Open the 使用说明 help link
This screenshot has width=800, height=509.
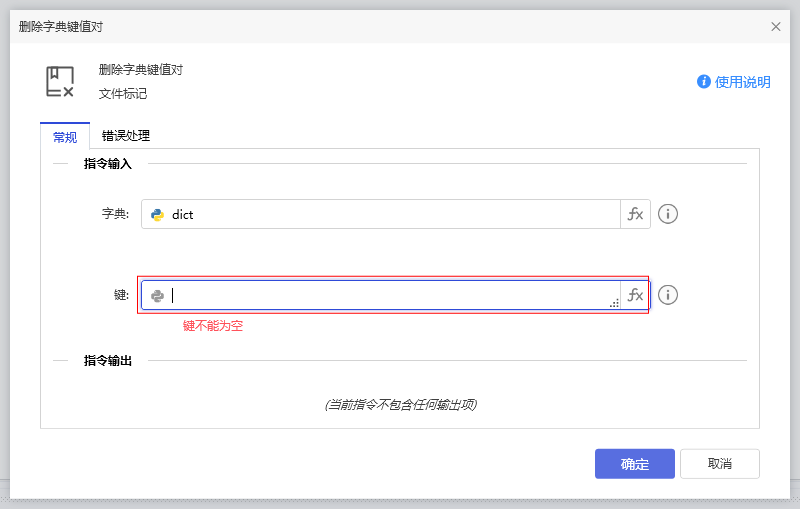click(743, 82)
